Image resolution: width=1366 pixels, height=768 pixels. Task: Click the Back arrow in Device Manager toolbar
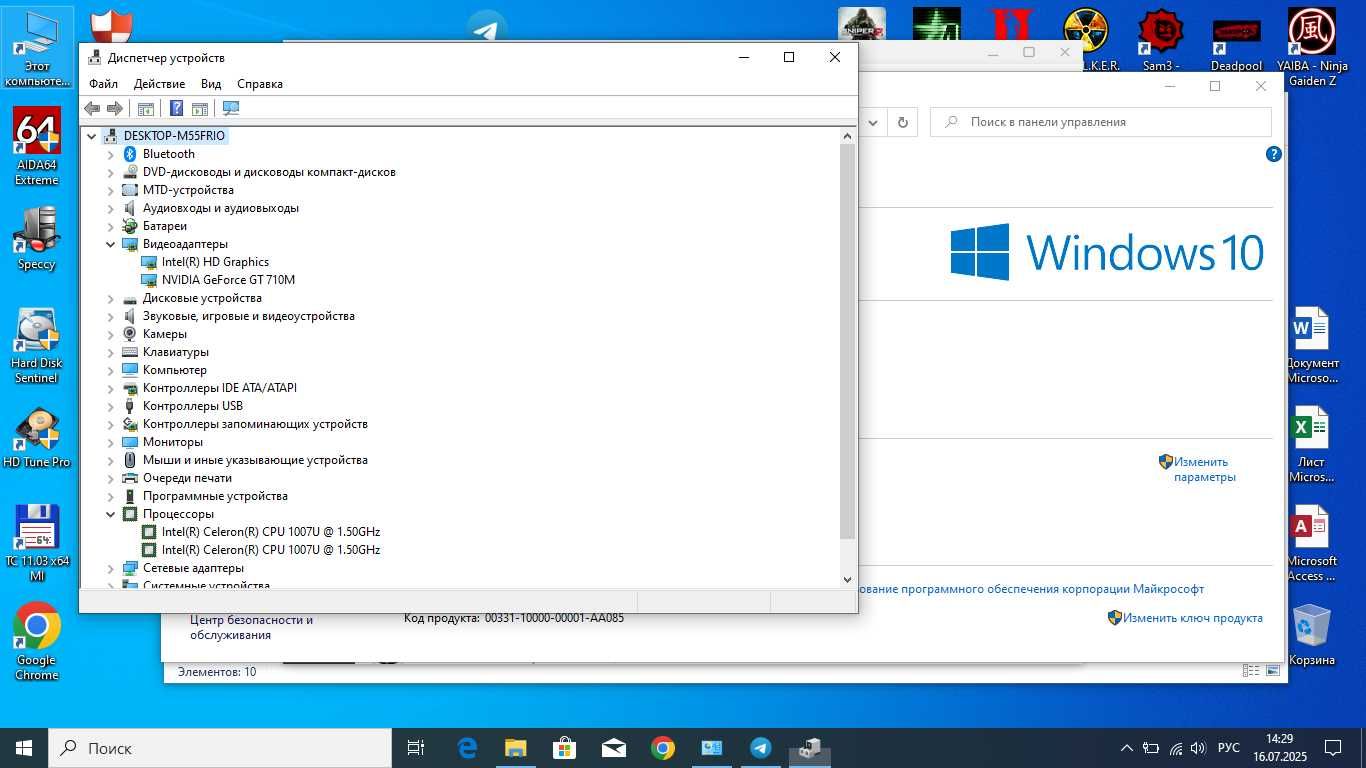click(x=92, y=108)
